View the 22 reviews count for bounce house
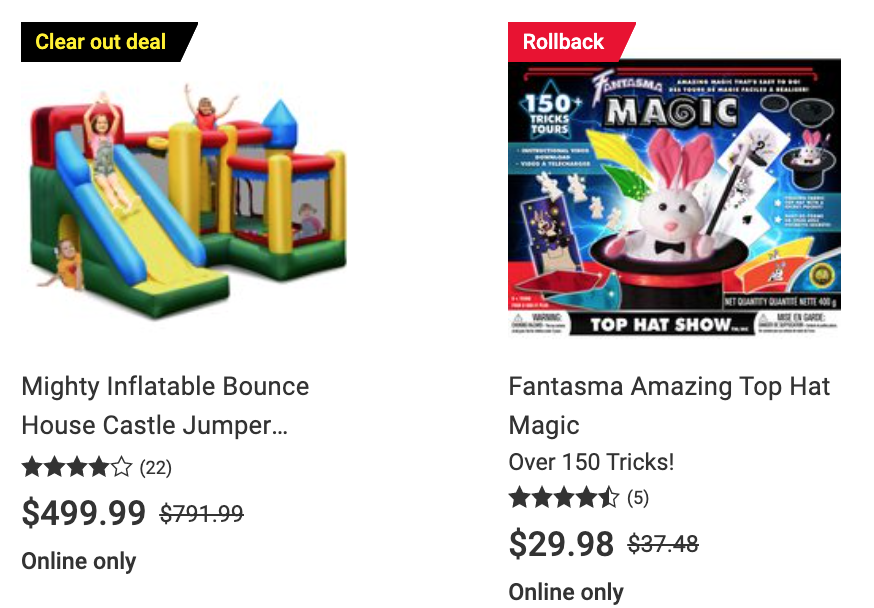This screenshot has width=874, height=608. coord(156,468)
